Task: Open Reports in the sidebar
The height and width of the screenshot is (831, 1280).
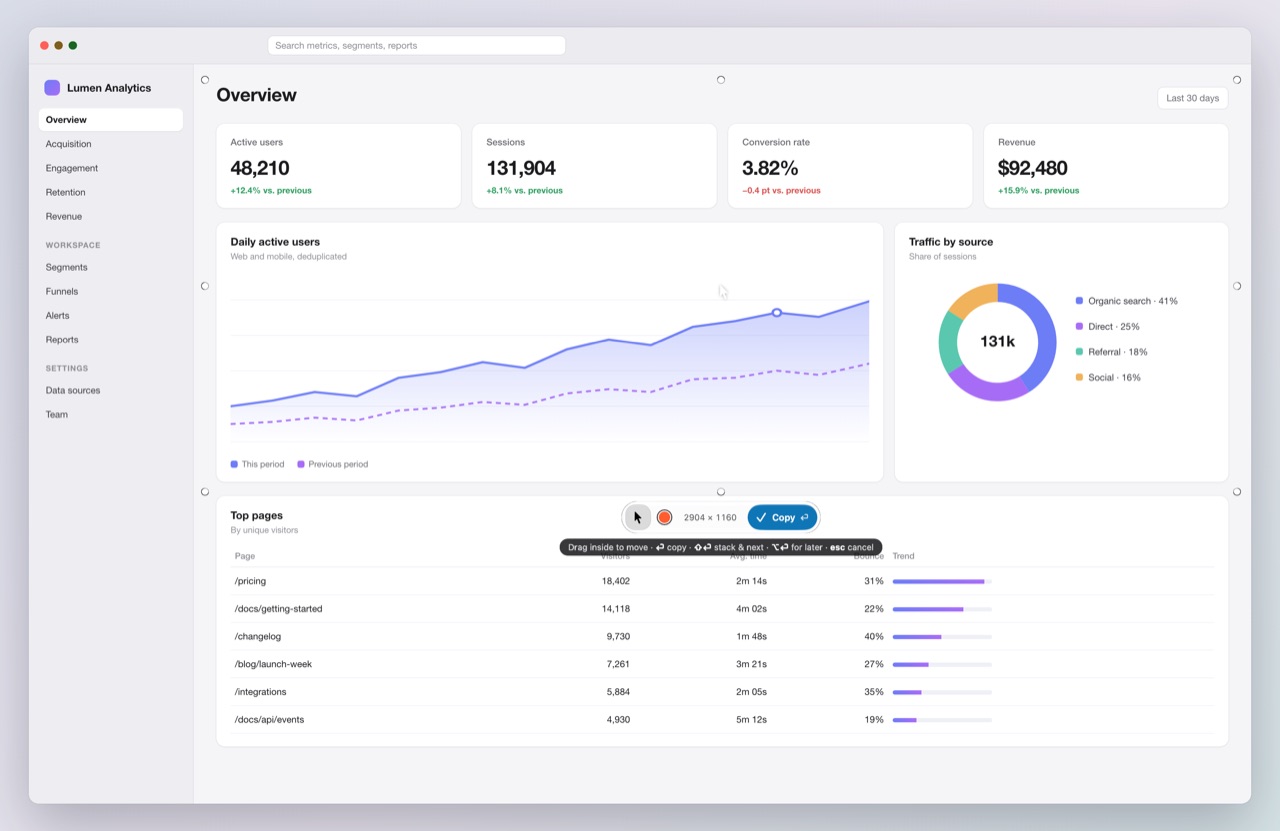Action: click(111, 339)
